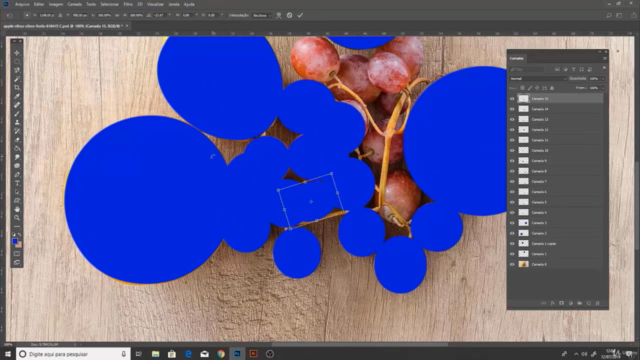
Task: Add a layer mask from the panel footer
Action: click(562, 303)
